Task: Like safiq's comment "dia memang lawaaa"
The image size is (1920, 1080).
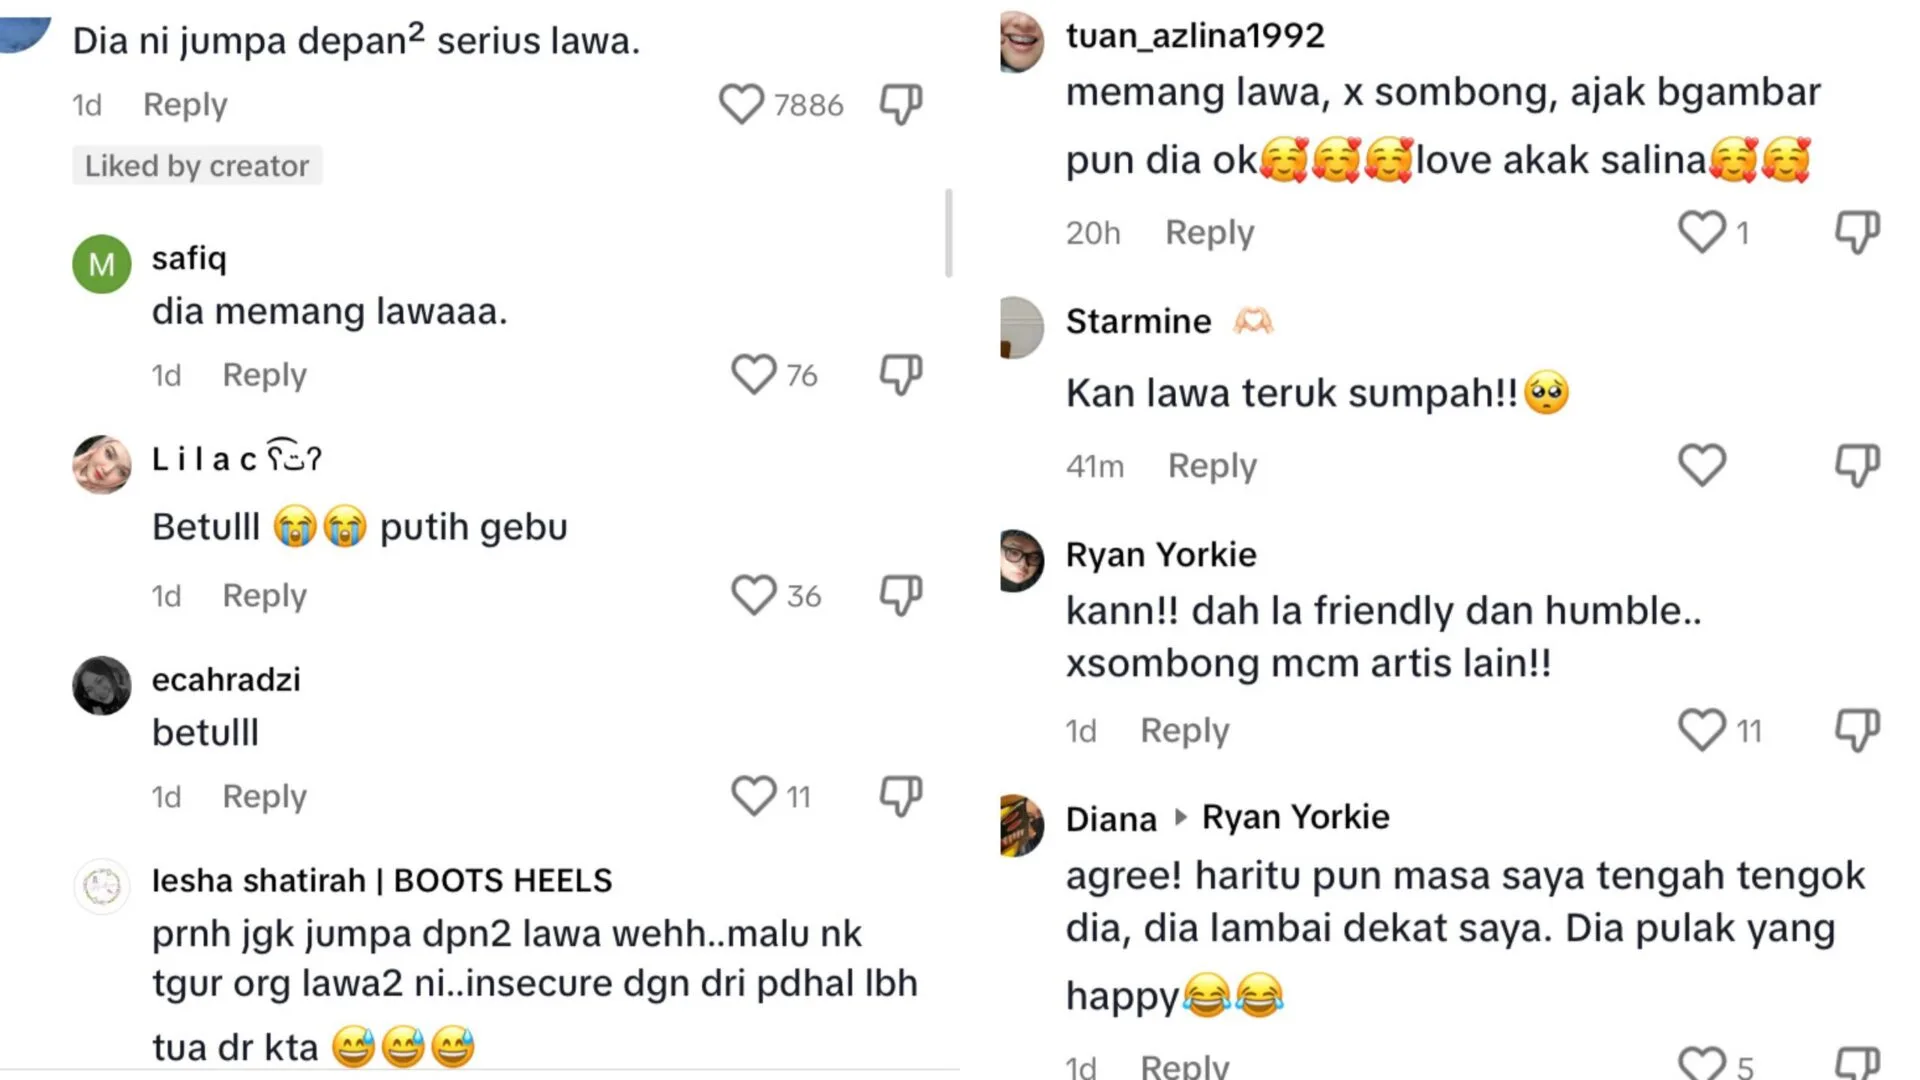Action: click(x=753, y=375)
